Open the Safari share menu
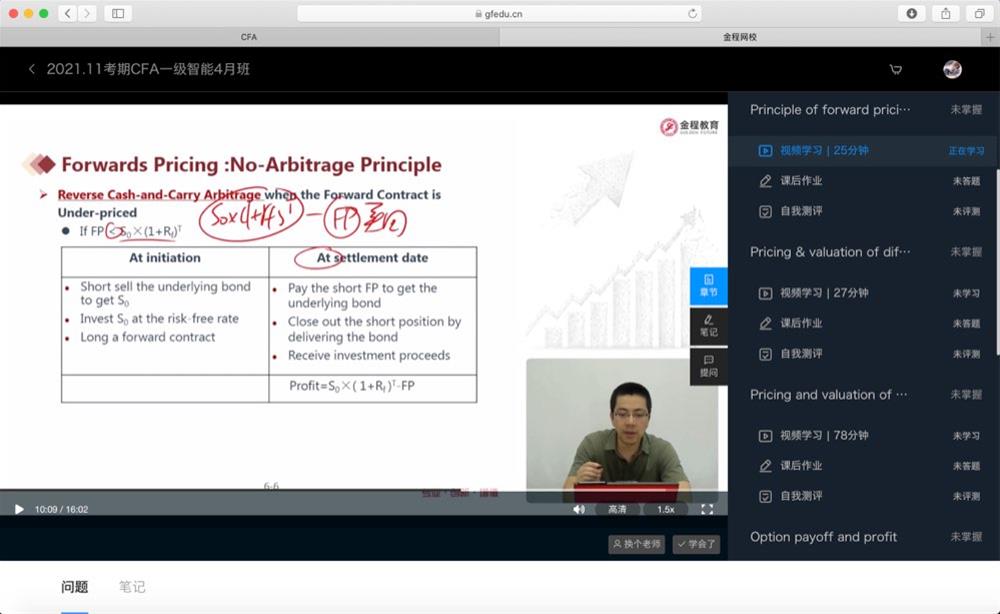The image size is (1000, 614). (x=946, y=13)
